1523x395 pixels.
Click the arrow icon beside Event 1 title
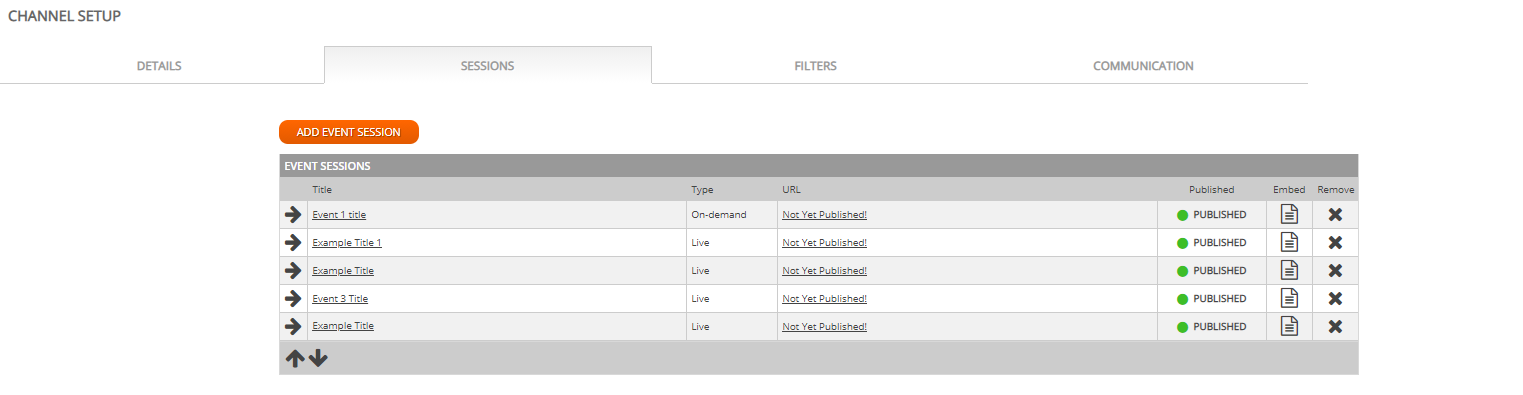293,214
